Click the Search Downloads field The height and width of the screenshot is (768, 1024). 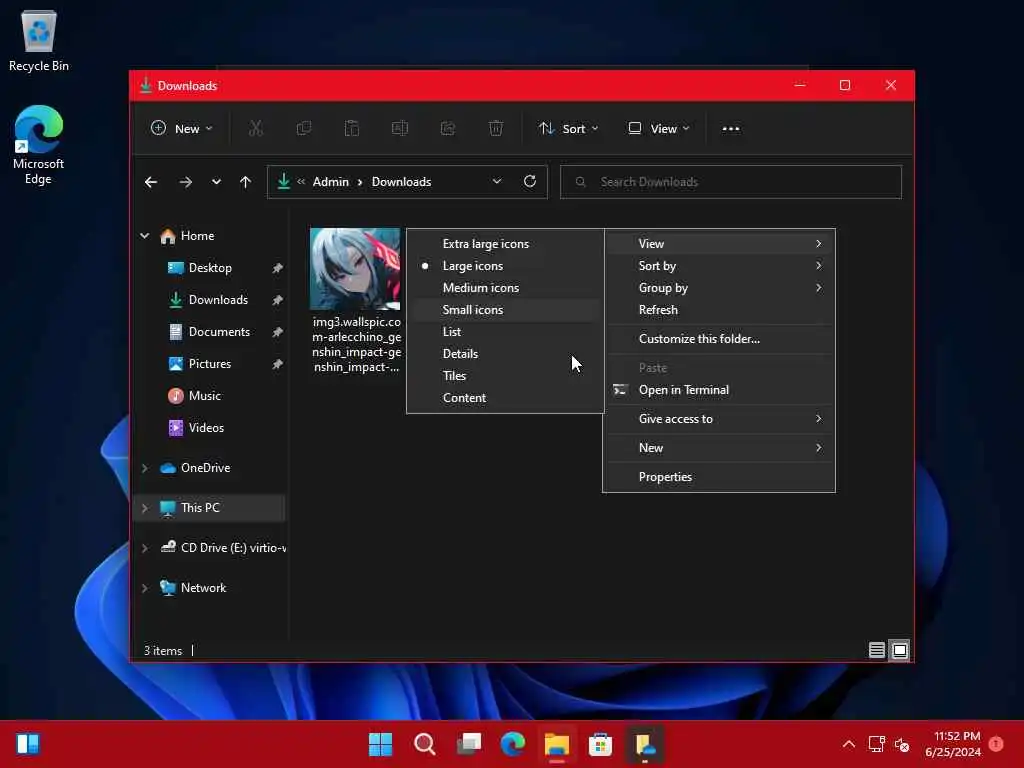click(x=731, y=182)
